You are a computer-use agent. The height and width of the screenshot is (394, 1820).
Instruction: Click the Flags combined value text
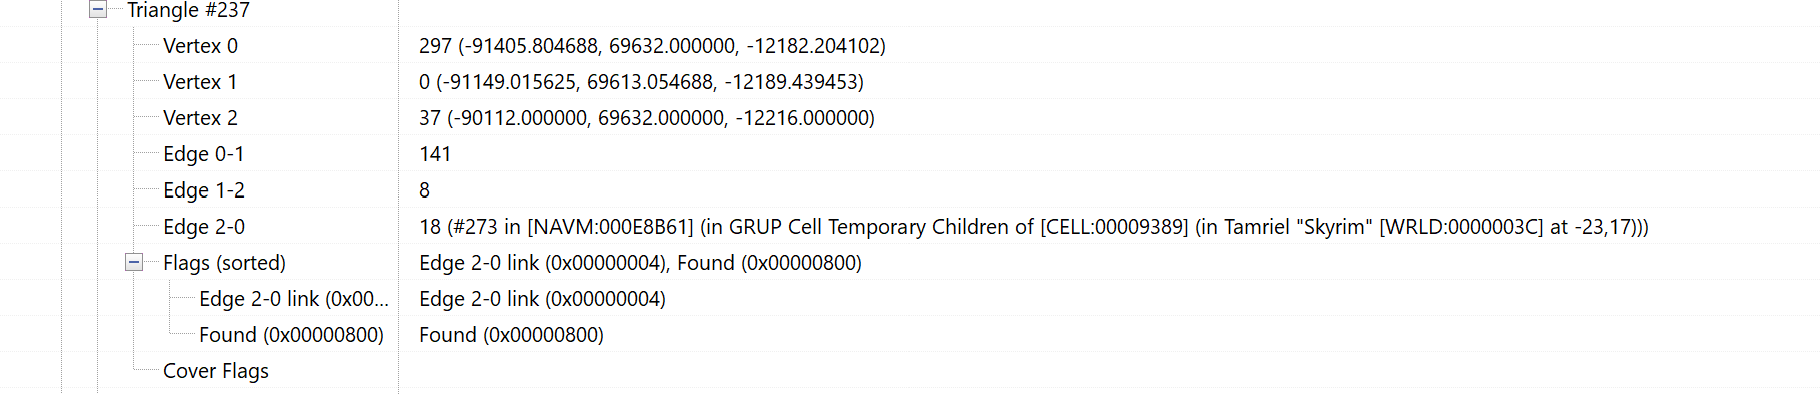[x=640, y=263]
